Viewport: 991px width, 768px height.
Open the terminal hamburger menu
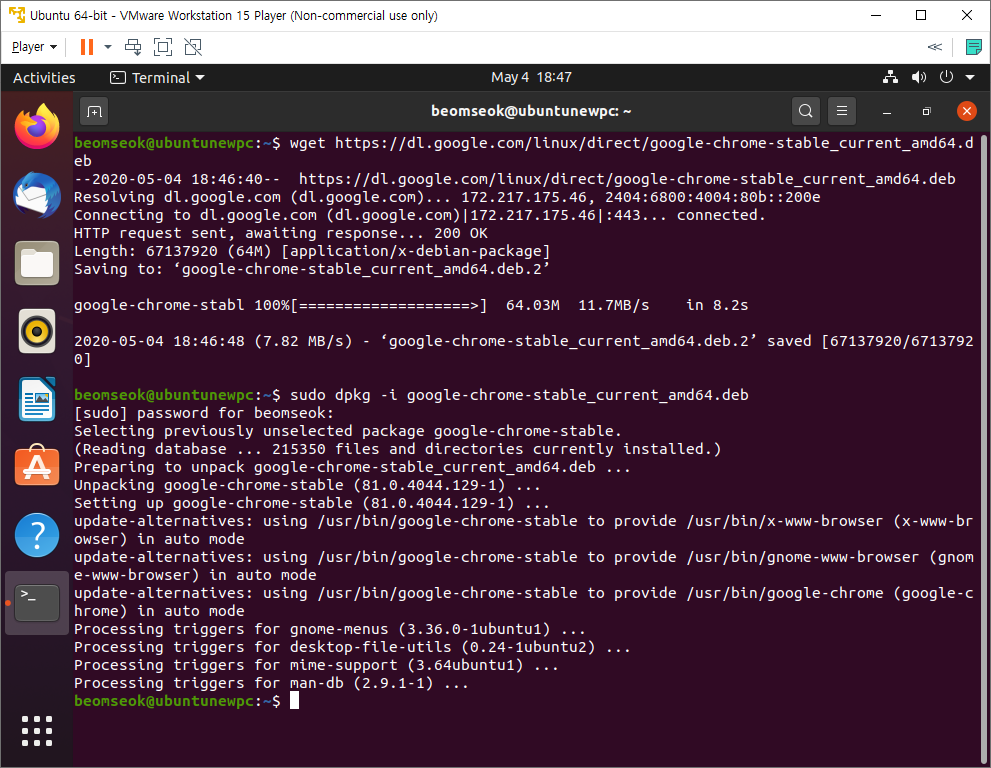[x=842, y=111]
